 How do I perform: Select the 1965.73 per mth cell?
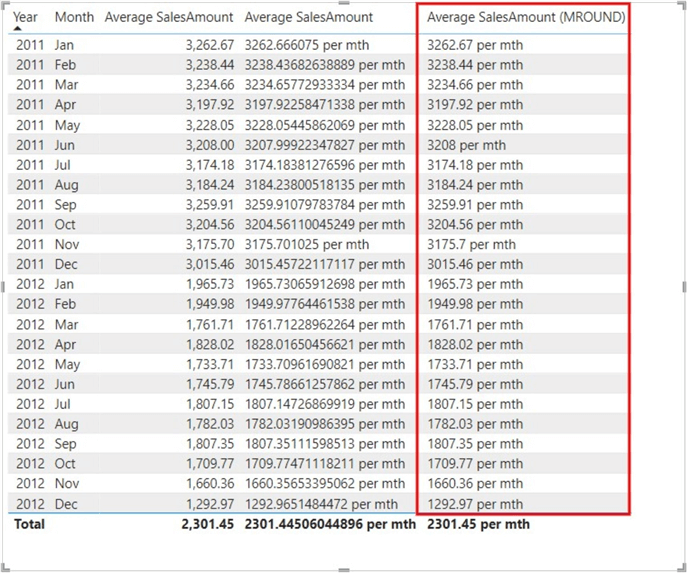coord(475,284)
